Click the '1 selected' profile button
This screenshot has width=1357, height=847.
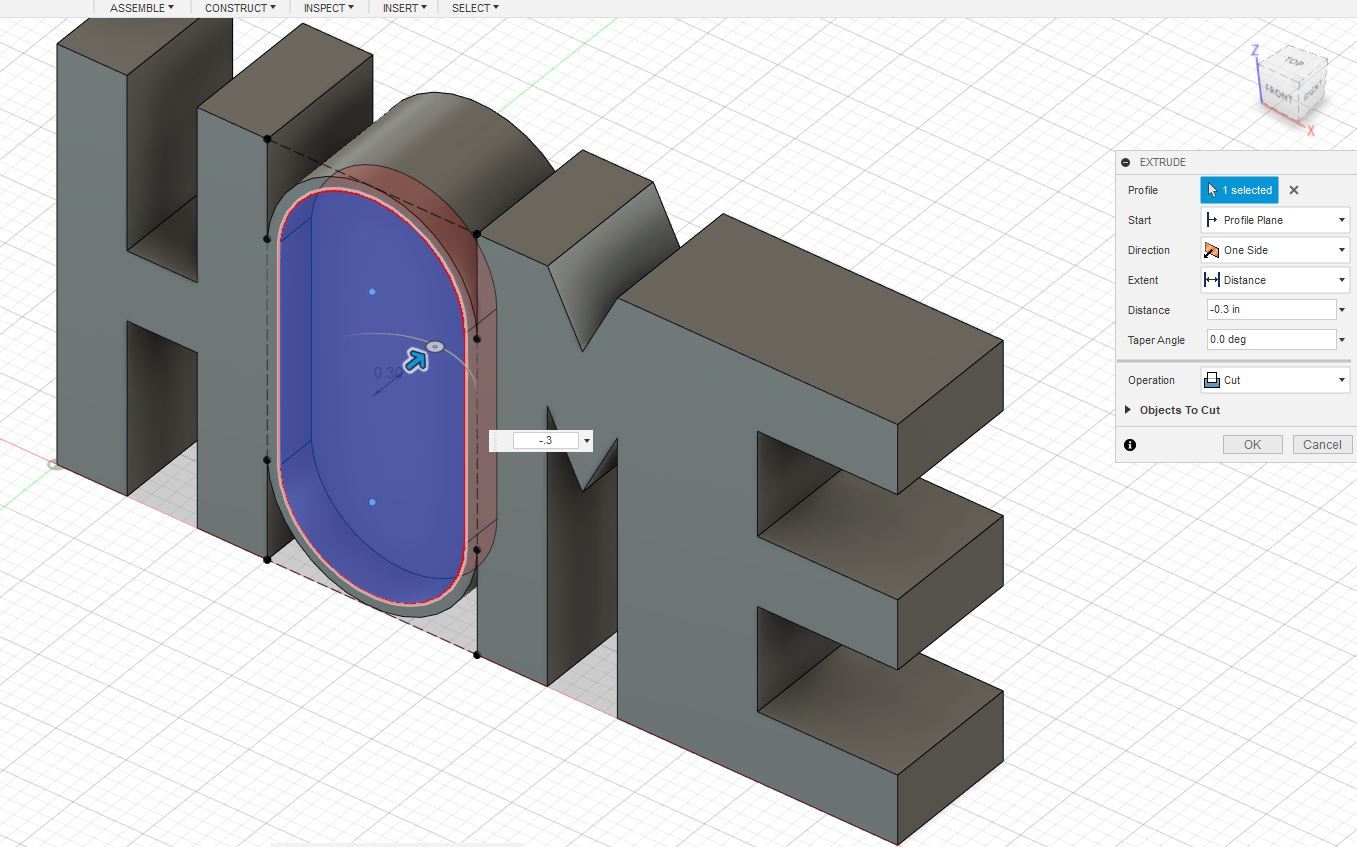pyautogui.click(x=1239, y=190)
